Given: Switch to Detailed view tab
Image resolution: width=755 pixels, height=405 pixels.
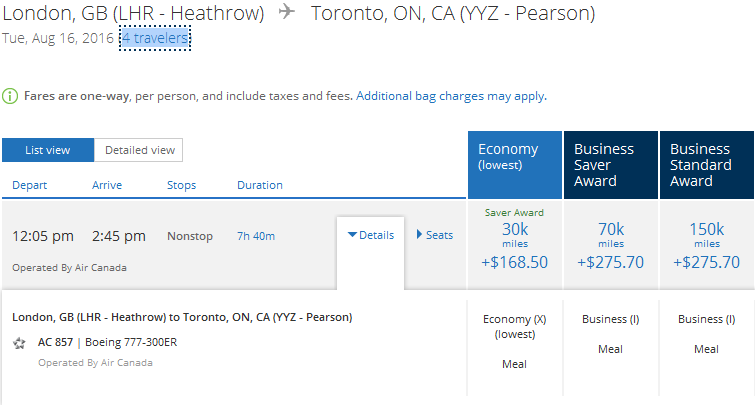Looking at the screenshot, I should [x=139, y=150].
